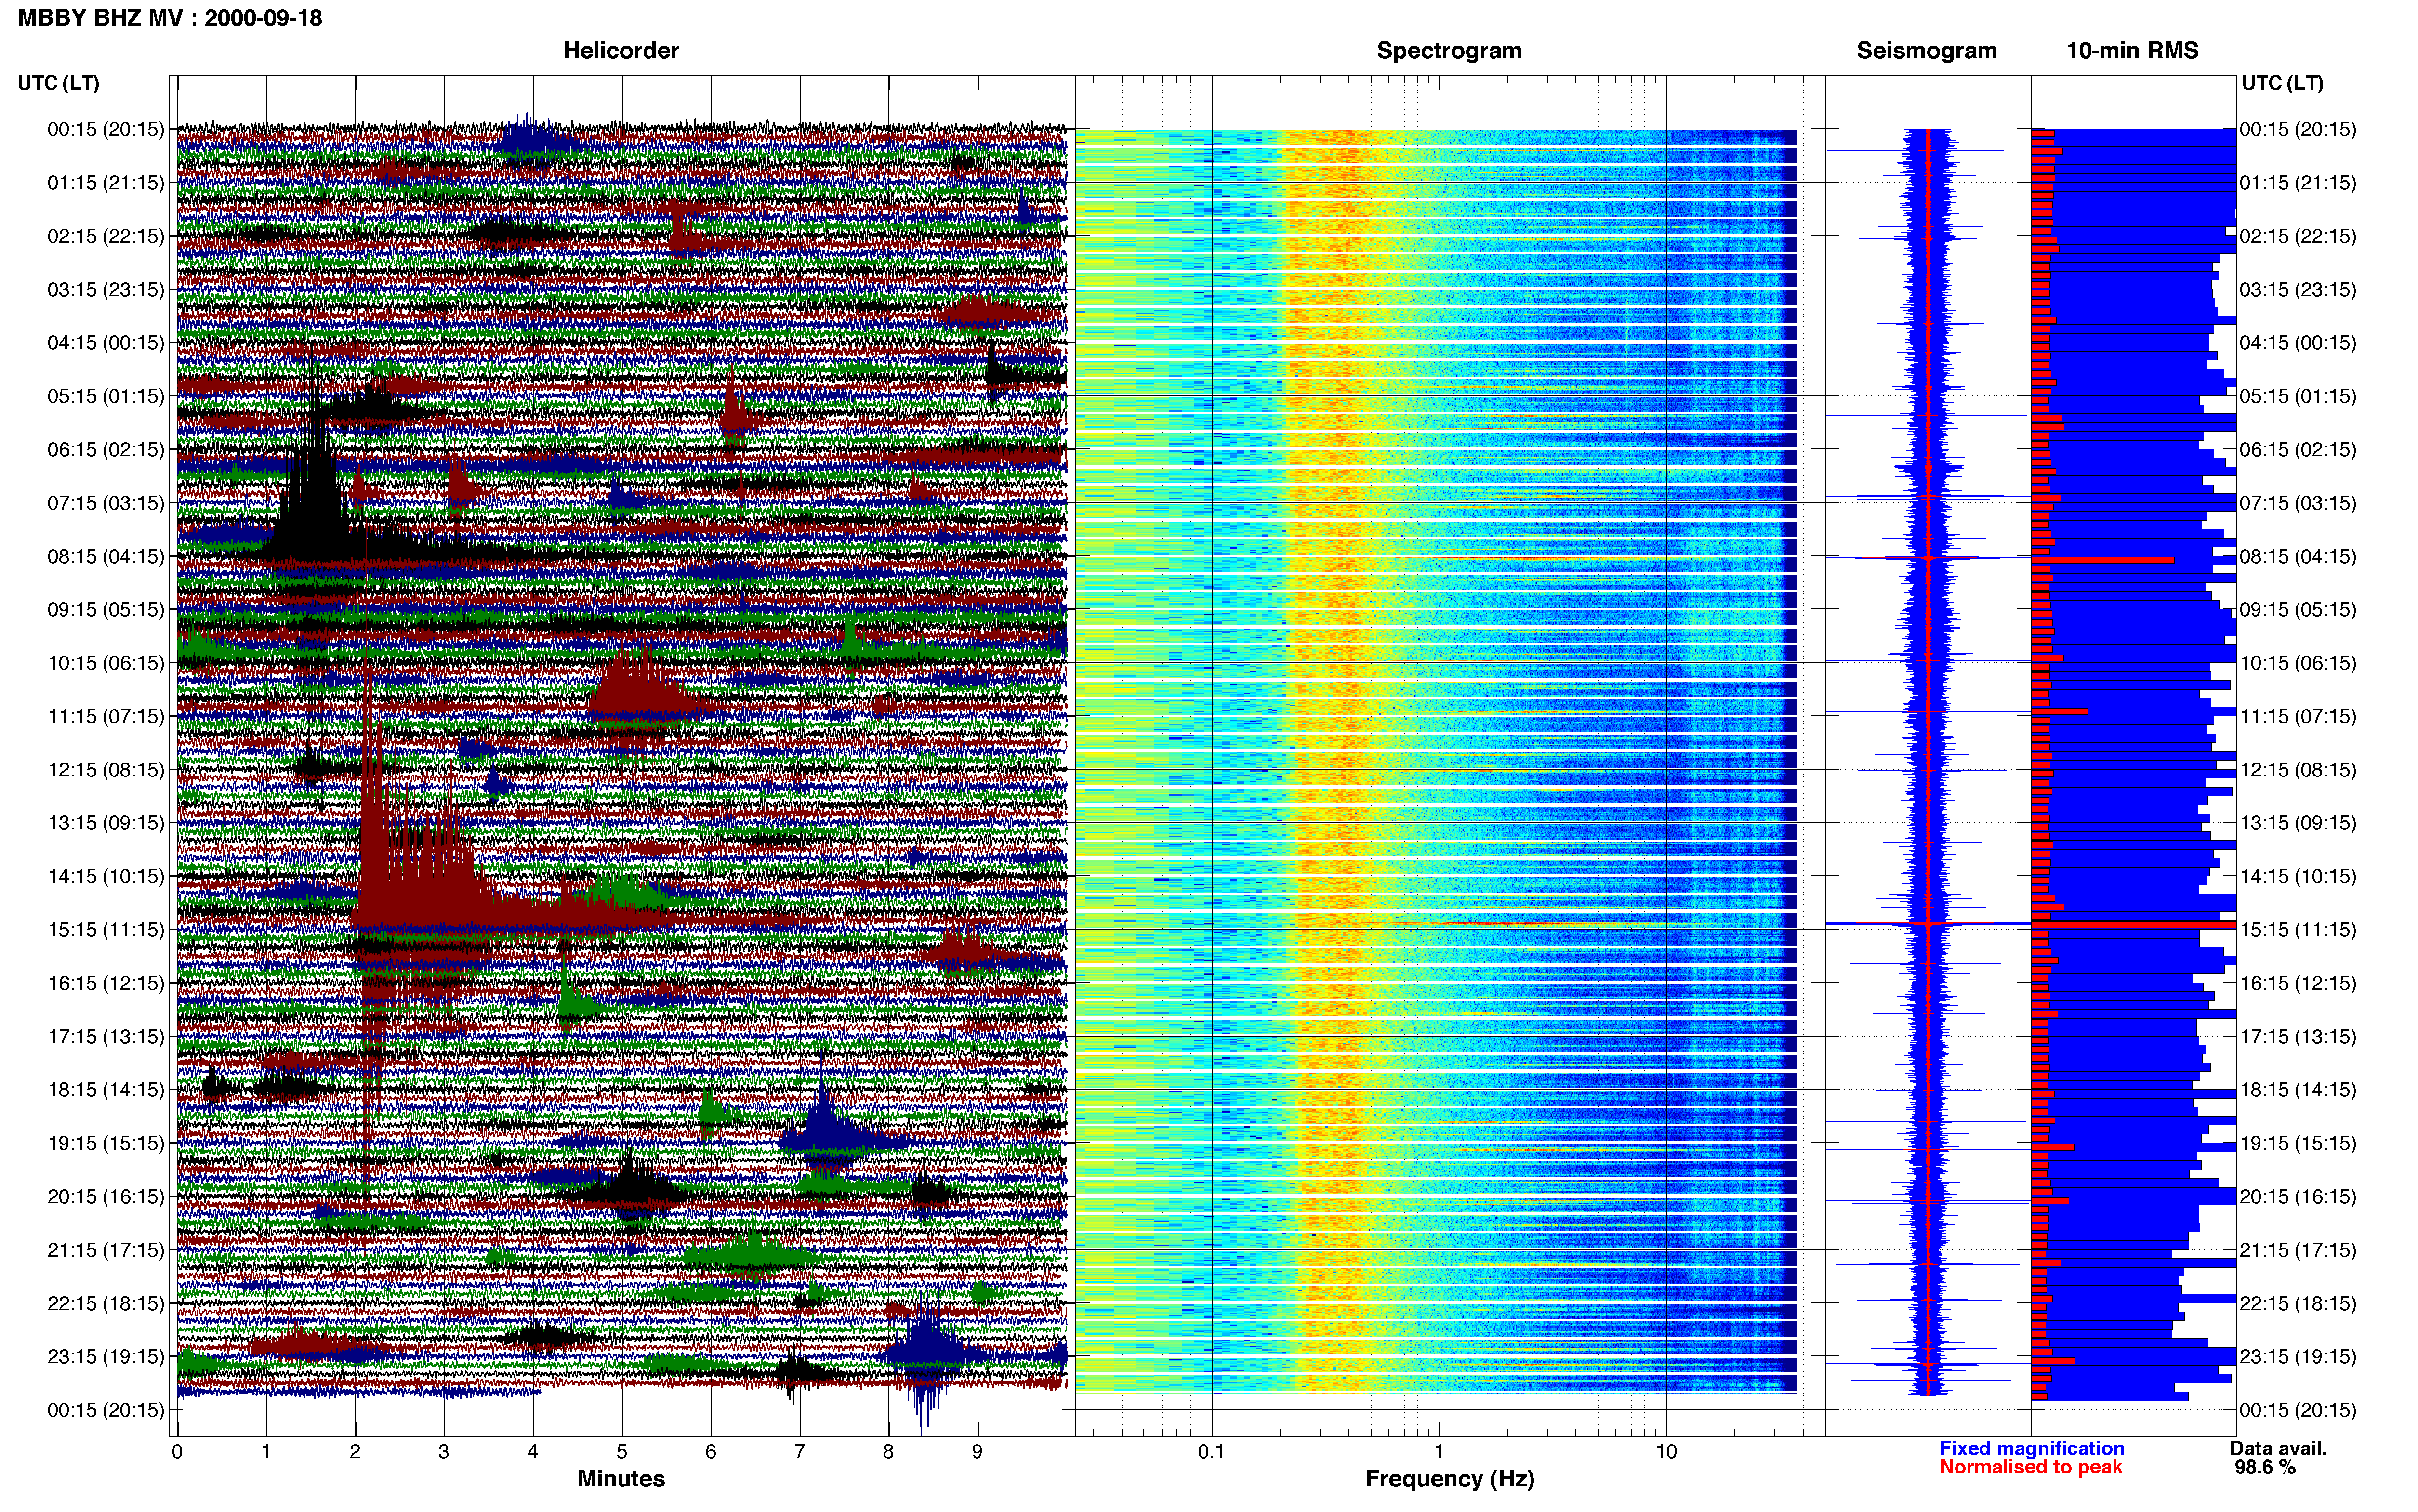Click the 'Helicorder' panel heading

(x=621, y=51)
